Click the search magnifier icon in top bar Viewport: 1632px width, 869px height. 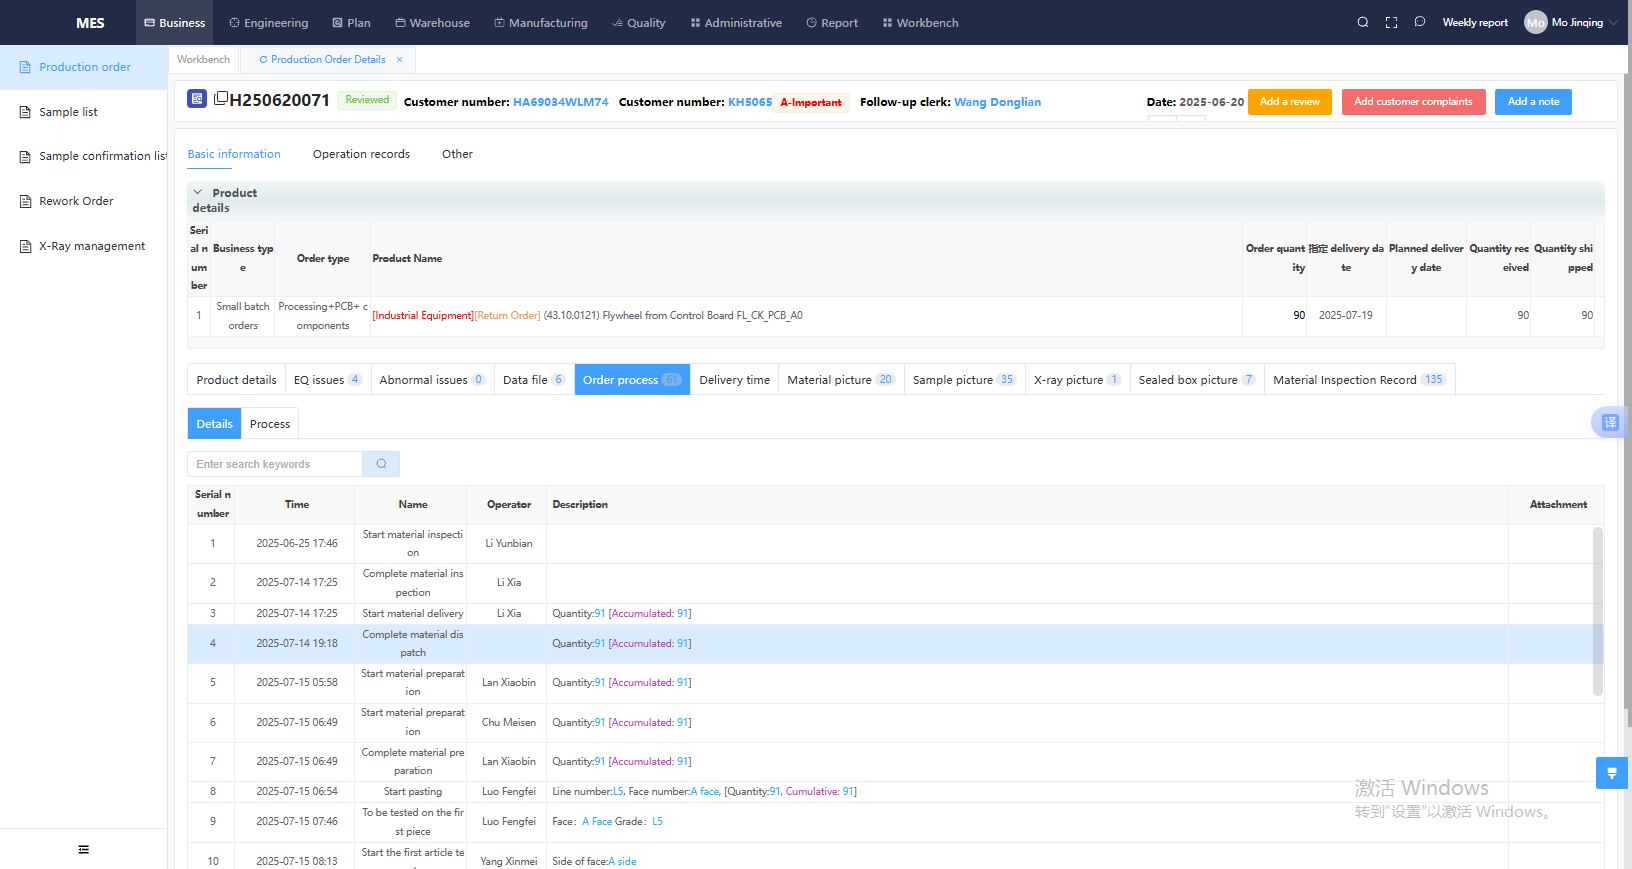1362,22
